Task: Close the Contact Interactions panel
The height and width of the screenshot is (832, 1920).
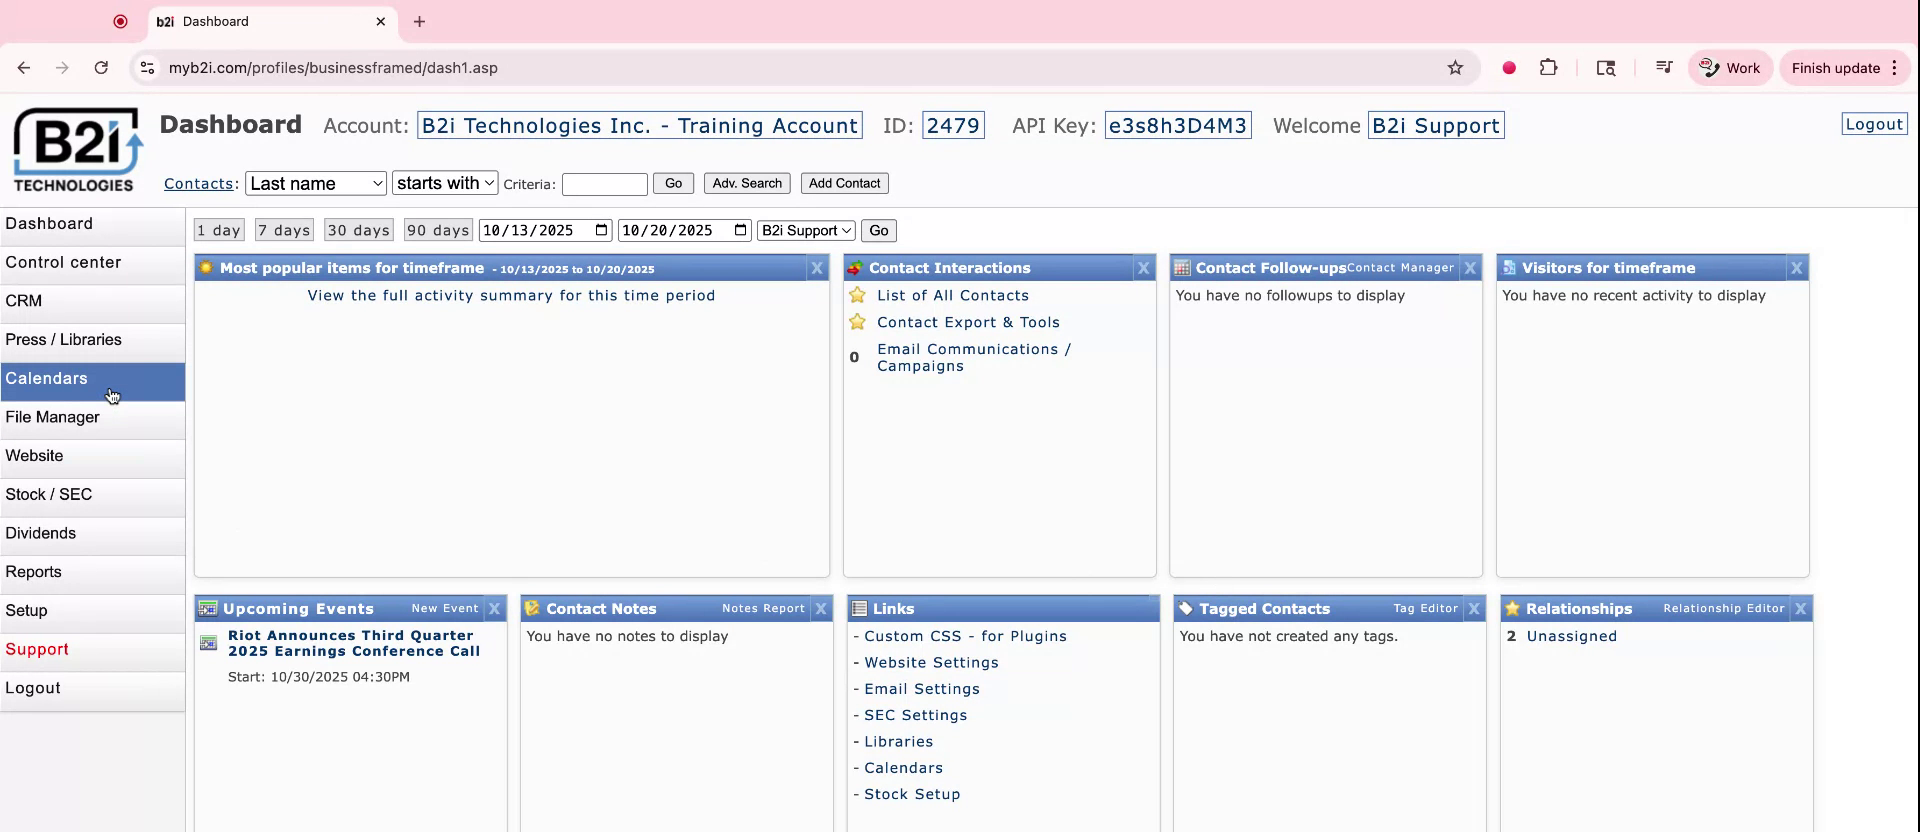Action: coord(1143,268)
